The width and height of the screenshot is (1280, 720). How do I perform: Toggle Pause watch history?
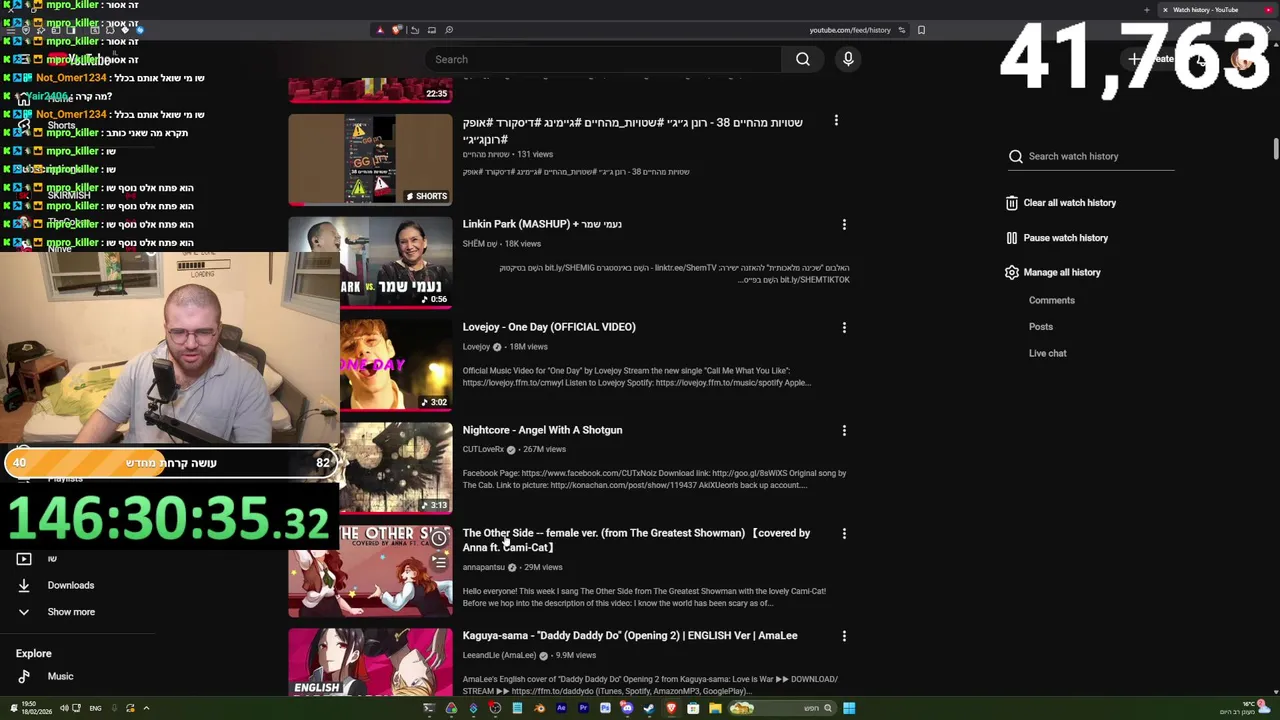coord(1057,238)
